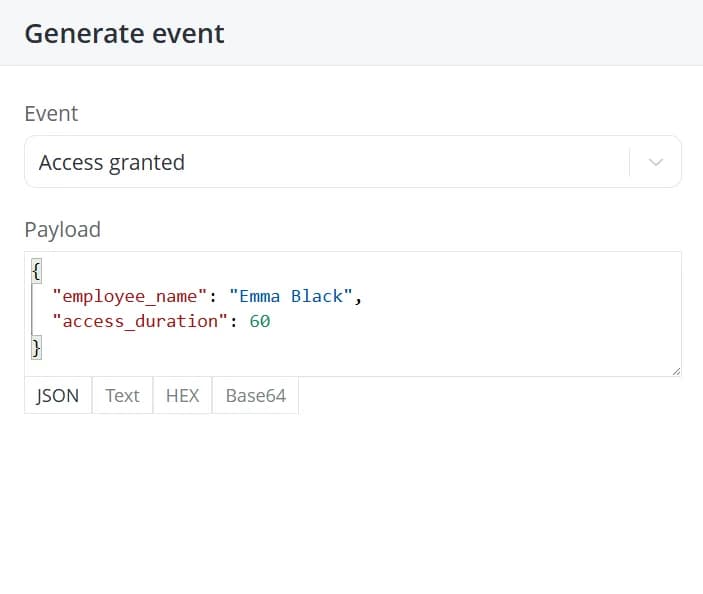Click the Payload field label
Screen dimensions: 703x594
click(x=63, y=230)
